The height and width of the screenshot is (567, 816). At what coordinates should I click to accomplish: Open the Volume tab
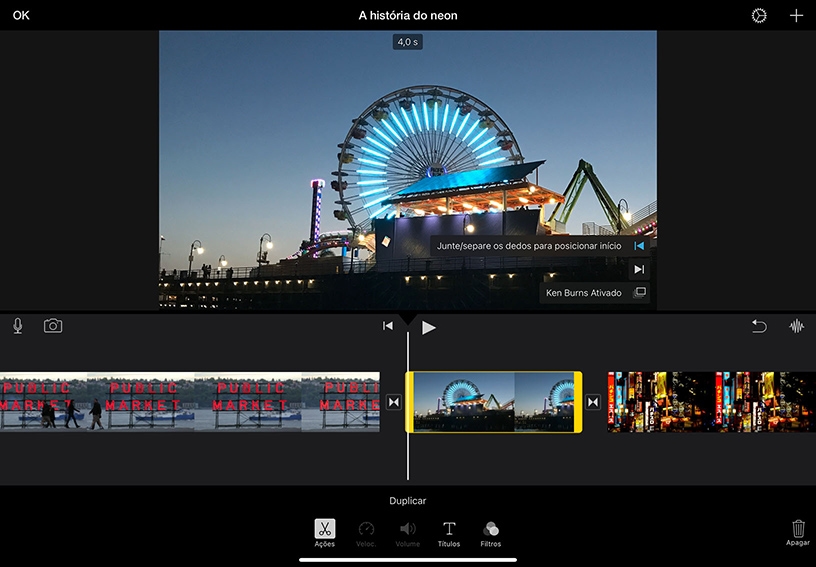point(407,533)
